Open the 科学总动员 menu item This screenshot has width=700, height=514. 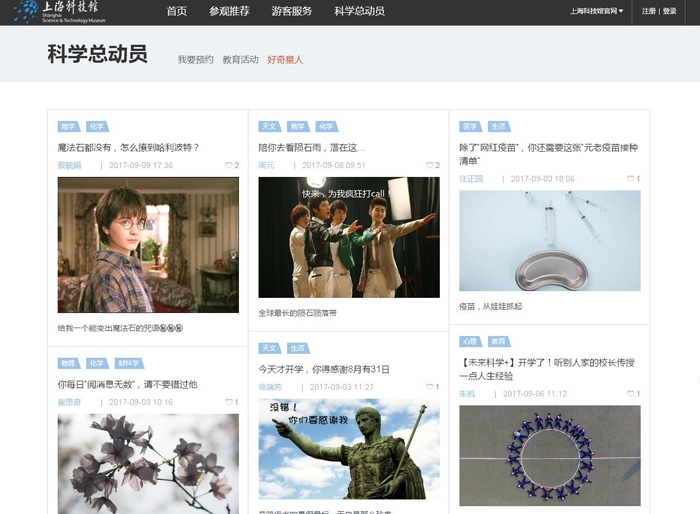coord(359,11)
